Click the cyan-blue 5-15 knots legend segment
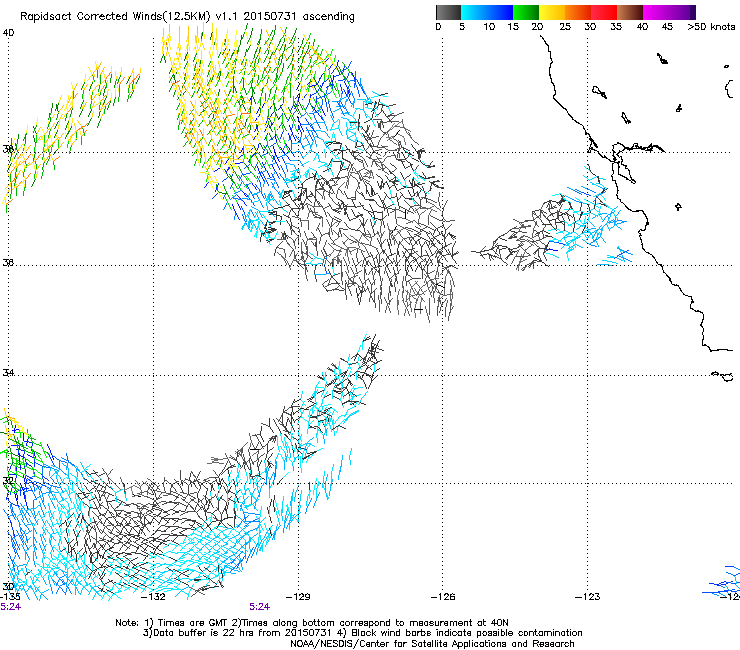This screenshot has height=650, width=740. pyautogui.click(x=487, y=12)
